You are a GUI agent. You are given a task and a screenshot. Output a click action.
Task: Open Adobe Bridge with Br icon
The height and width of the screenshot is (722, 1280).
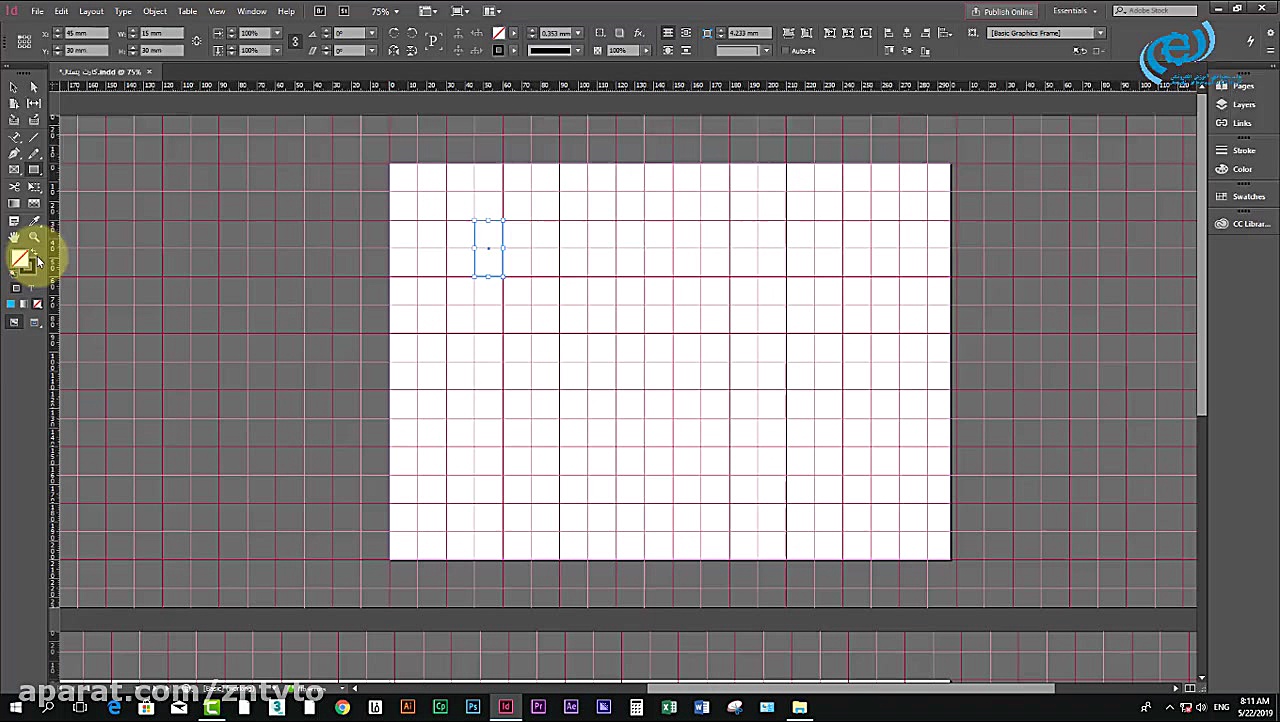coord(320,11)
